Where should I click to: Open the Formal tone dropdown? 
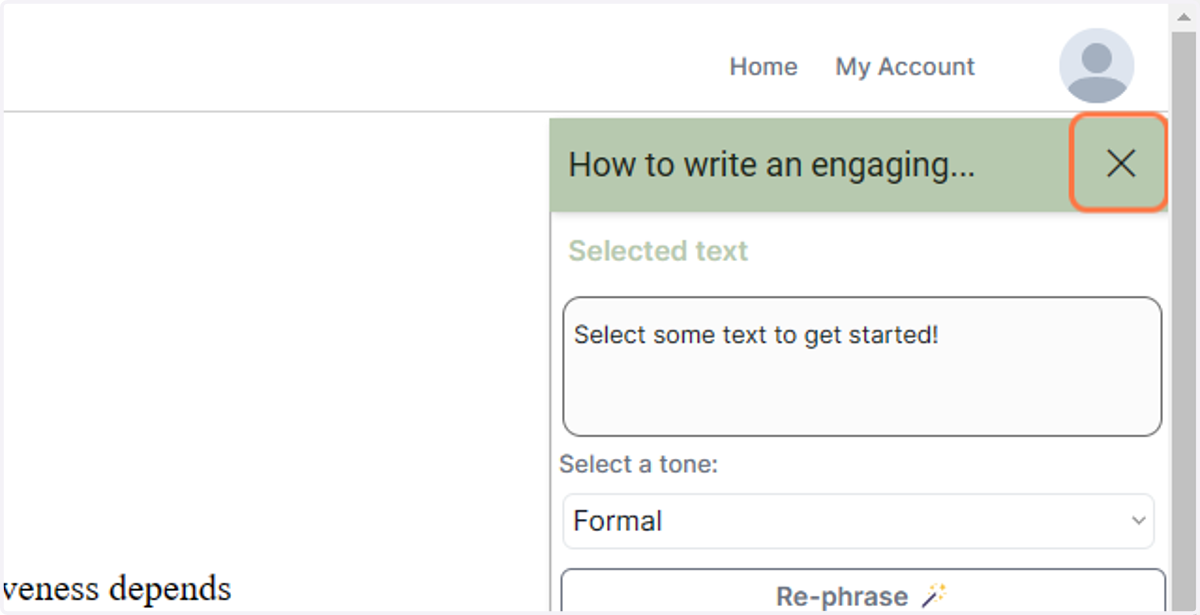pos(858,521)
